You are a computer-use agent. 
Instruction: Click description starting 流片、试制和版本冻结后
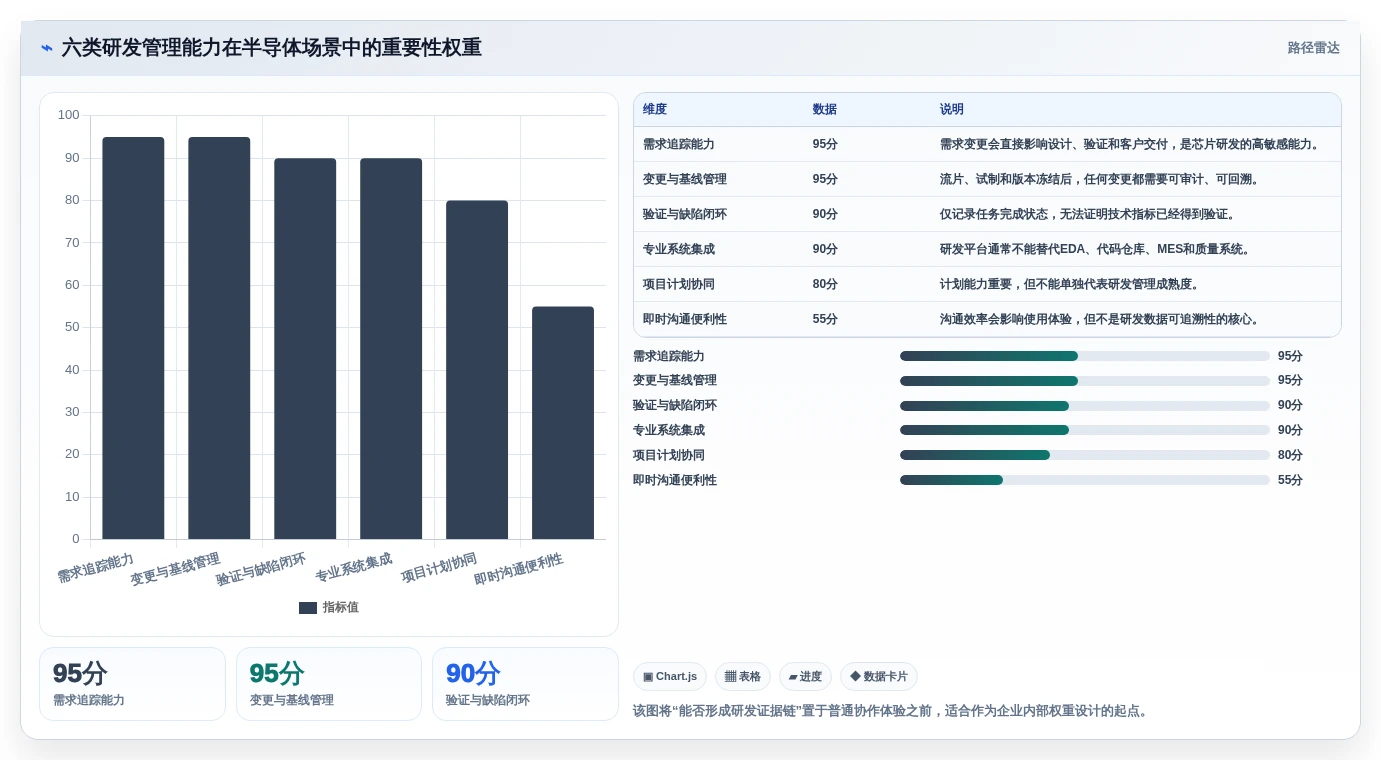coord(1100,180)
